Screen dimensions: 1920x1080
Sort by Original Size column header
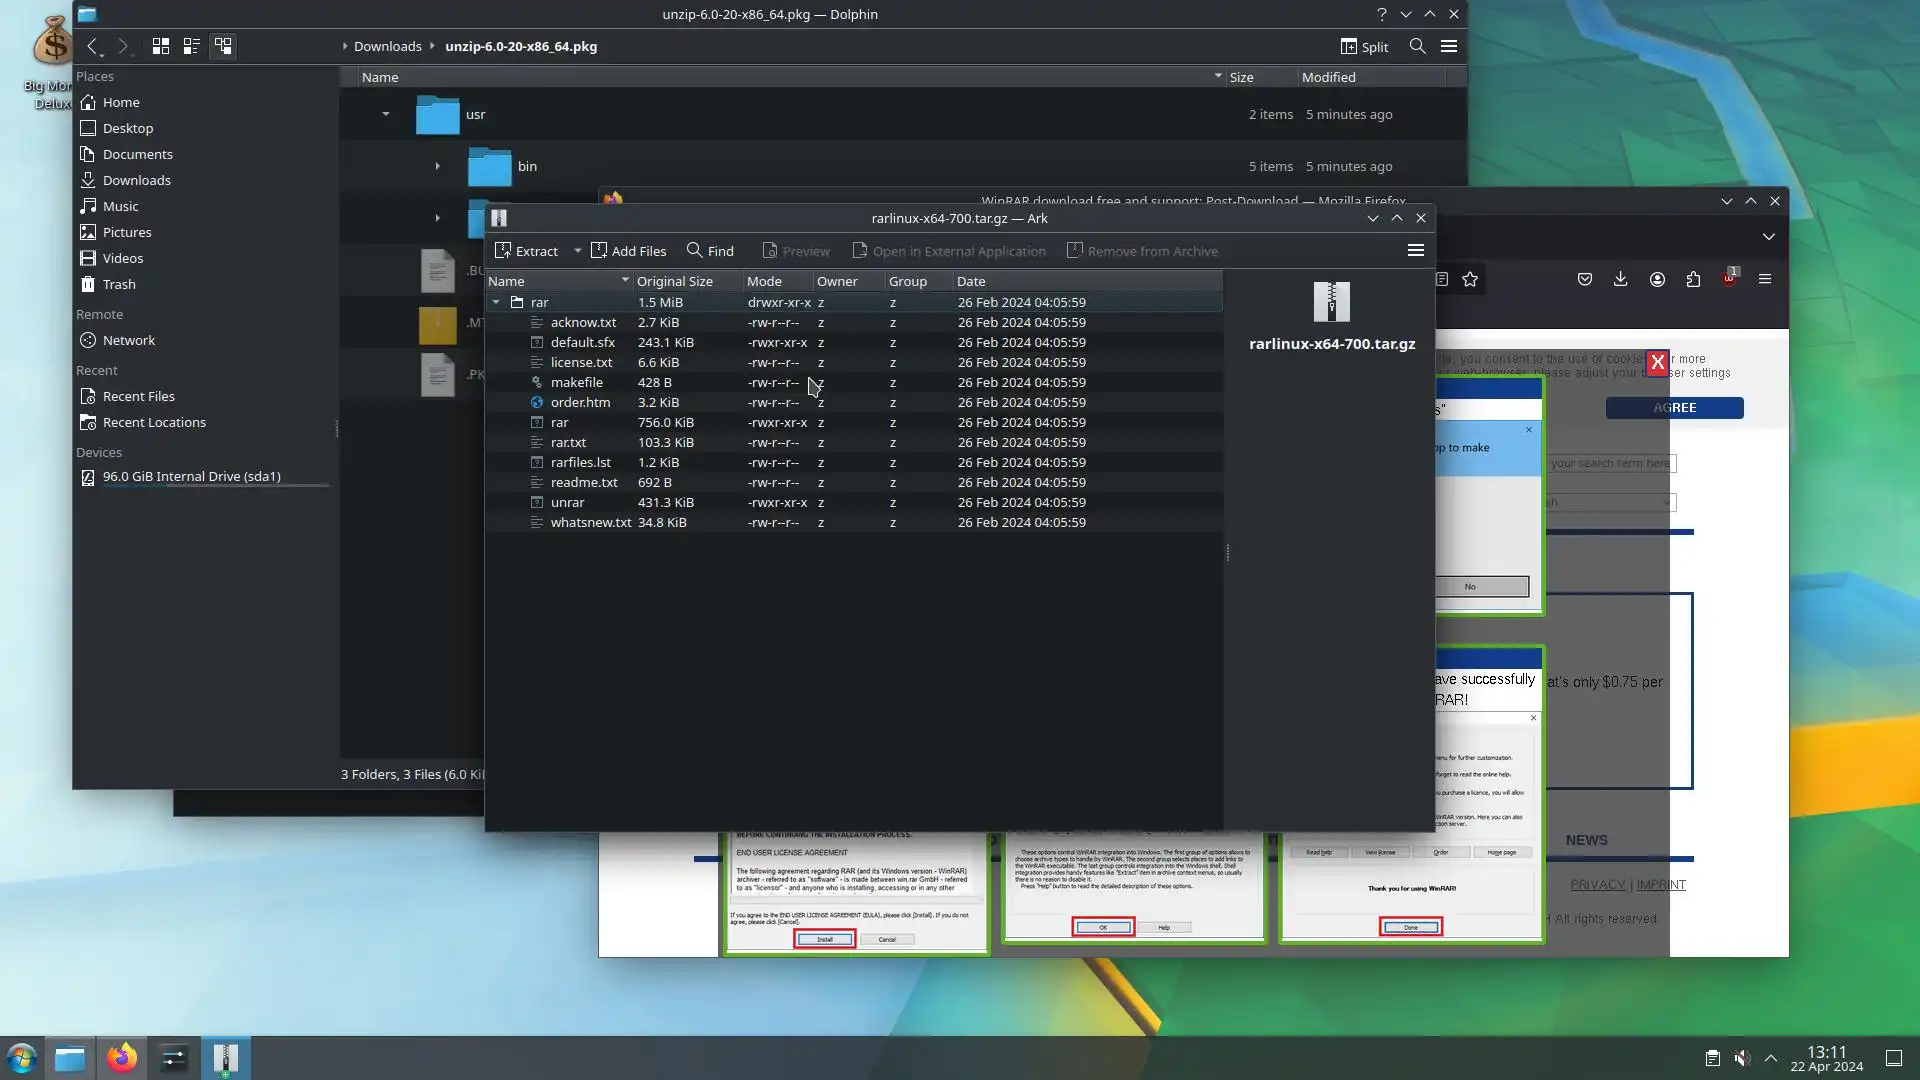point(675,281)
